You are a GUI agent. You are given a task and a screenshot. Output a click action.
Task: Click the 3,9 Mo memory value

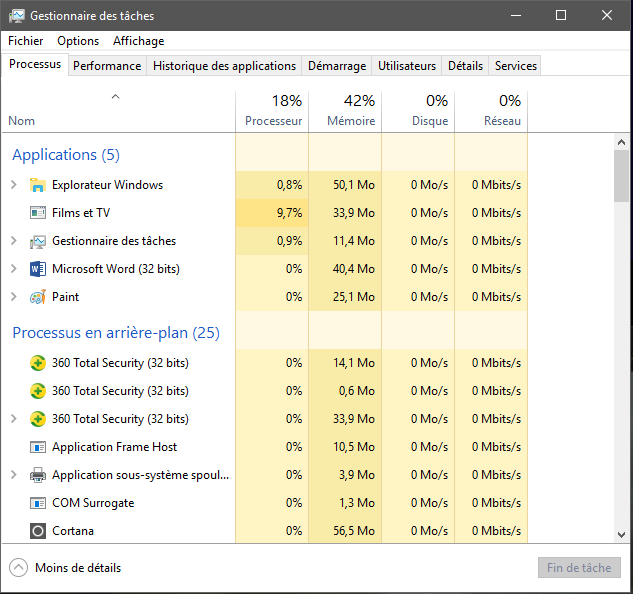(356, 475)
